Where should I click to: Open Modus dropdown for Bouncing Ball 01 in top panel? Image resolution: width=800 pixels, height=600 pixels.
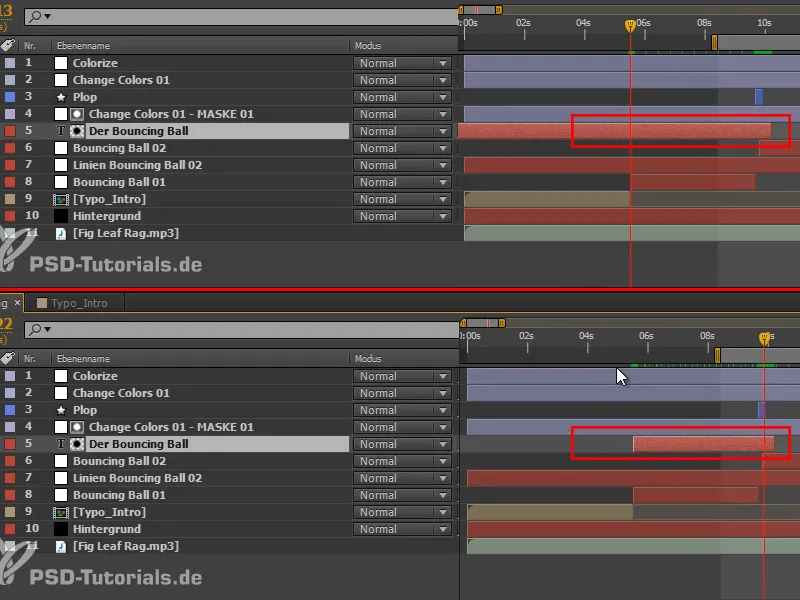[x=402, y=182]
